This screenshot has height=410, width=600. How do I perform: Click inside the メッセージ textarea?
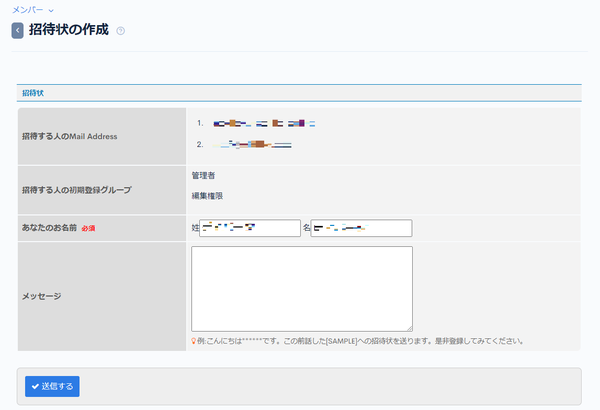302,289
